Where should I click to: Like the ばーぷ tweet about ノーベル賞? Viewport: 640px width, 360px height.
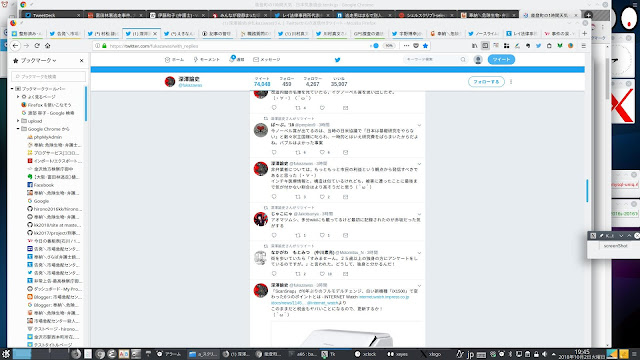point(322,152)
